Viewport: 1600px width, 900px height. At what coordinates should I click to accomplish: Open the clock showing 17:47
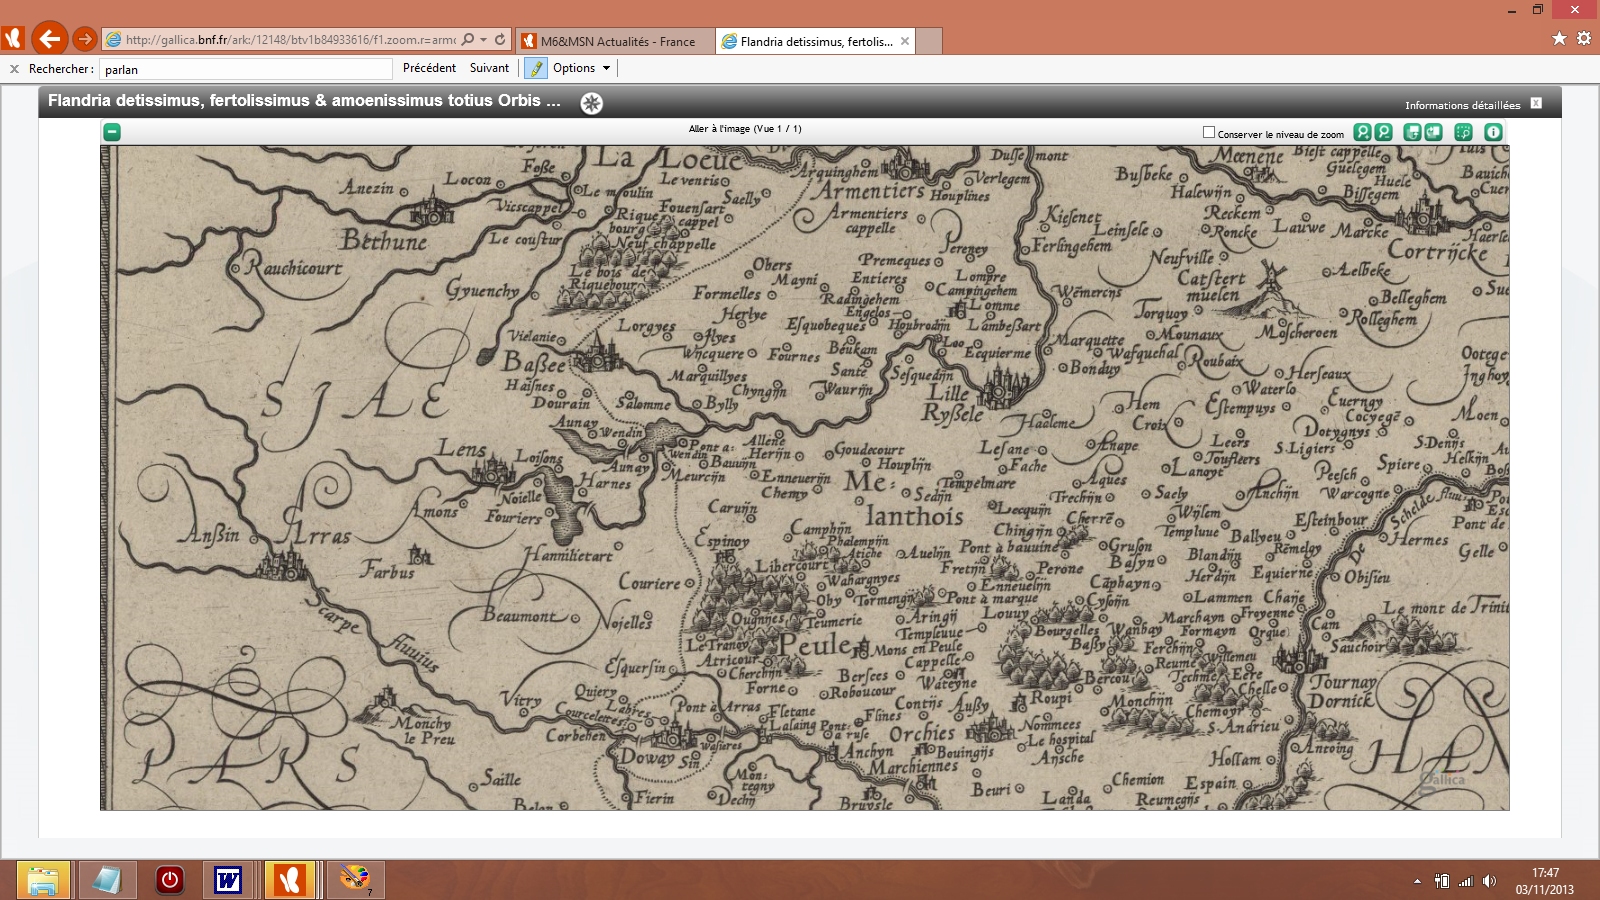(x=1544, y=881)
